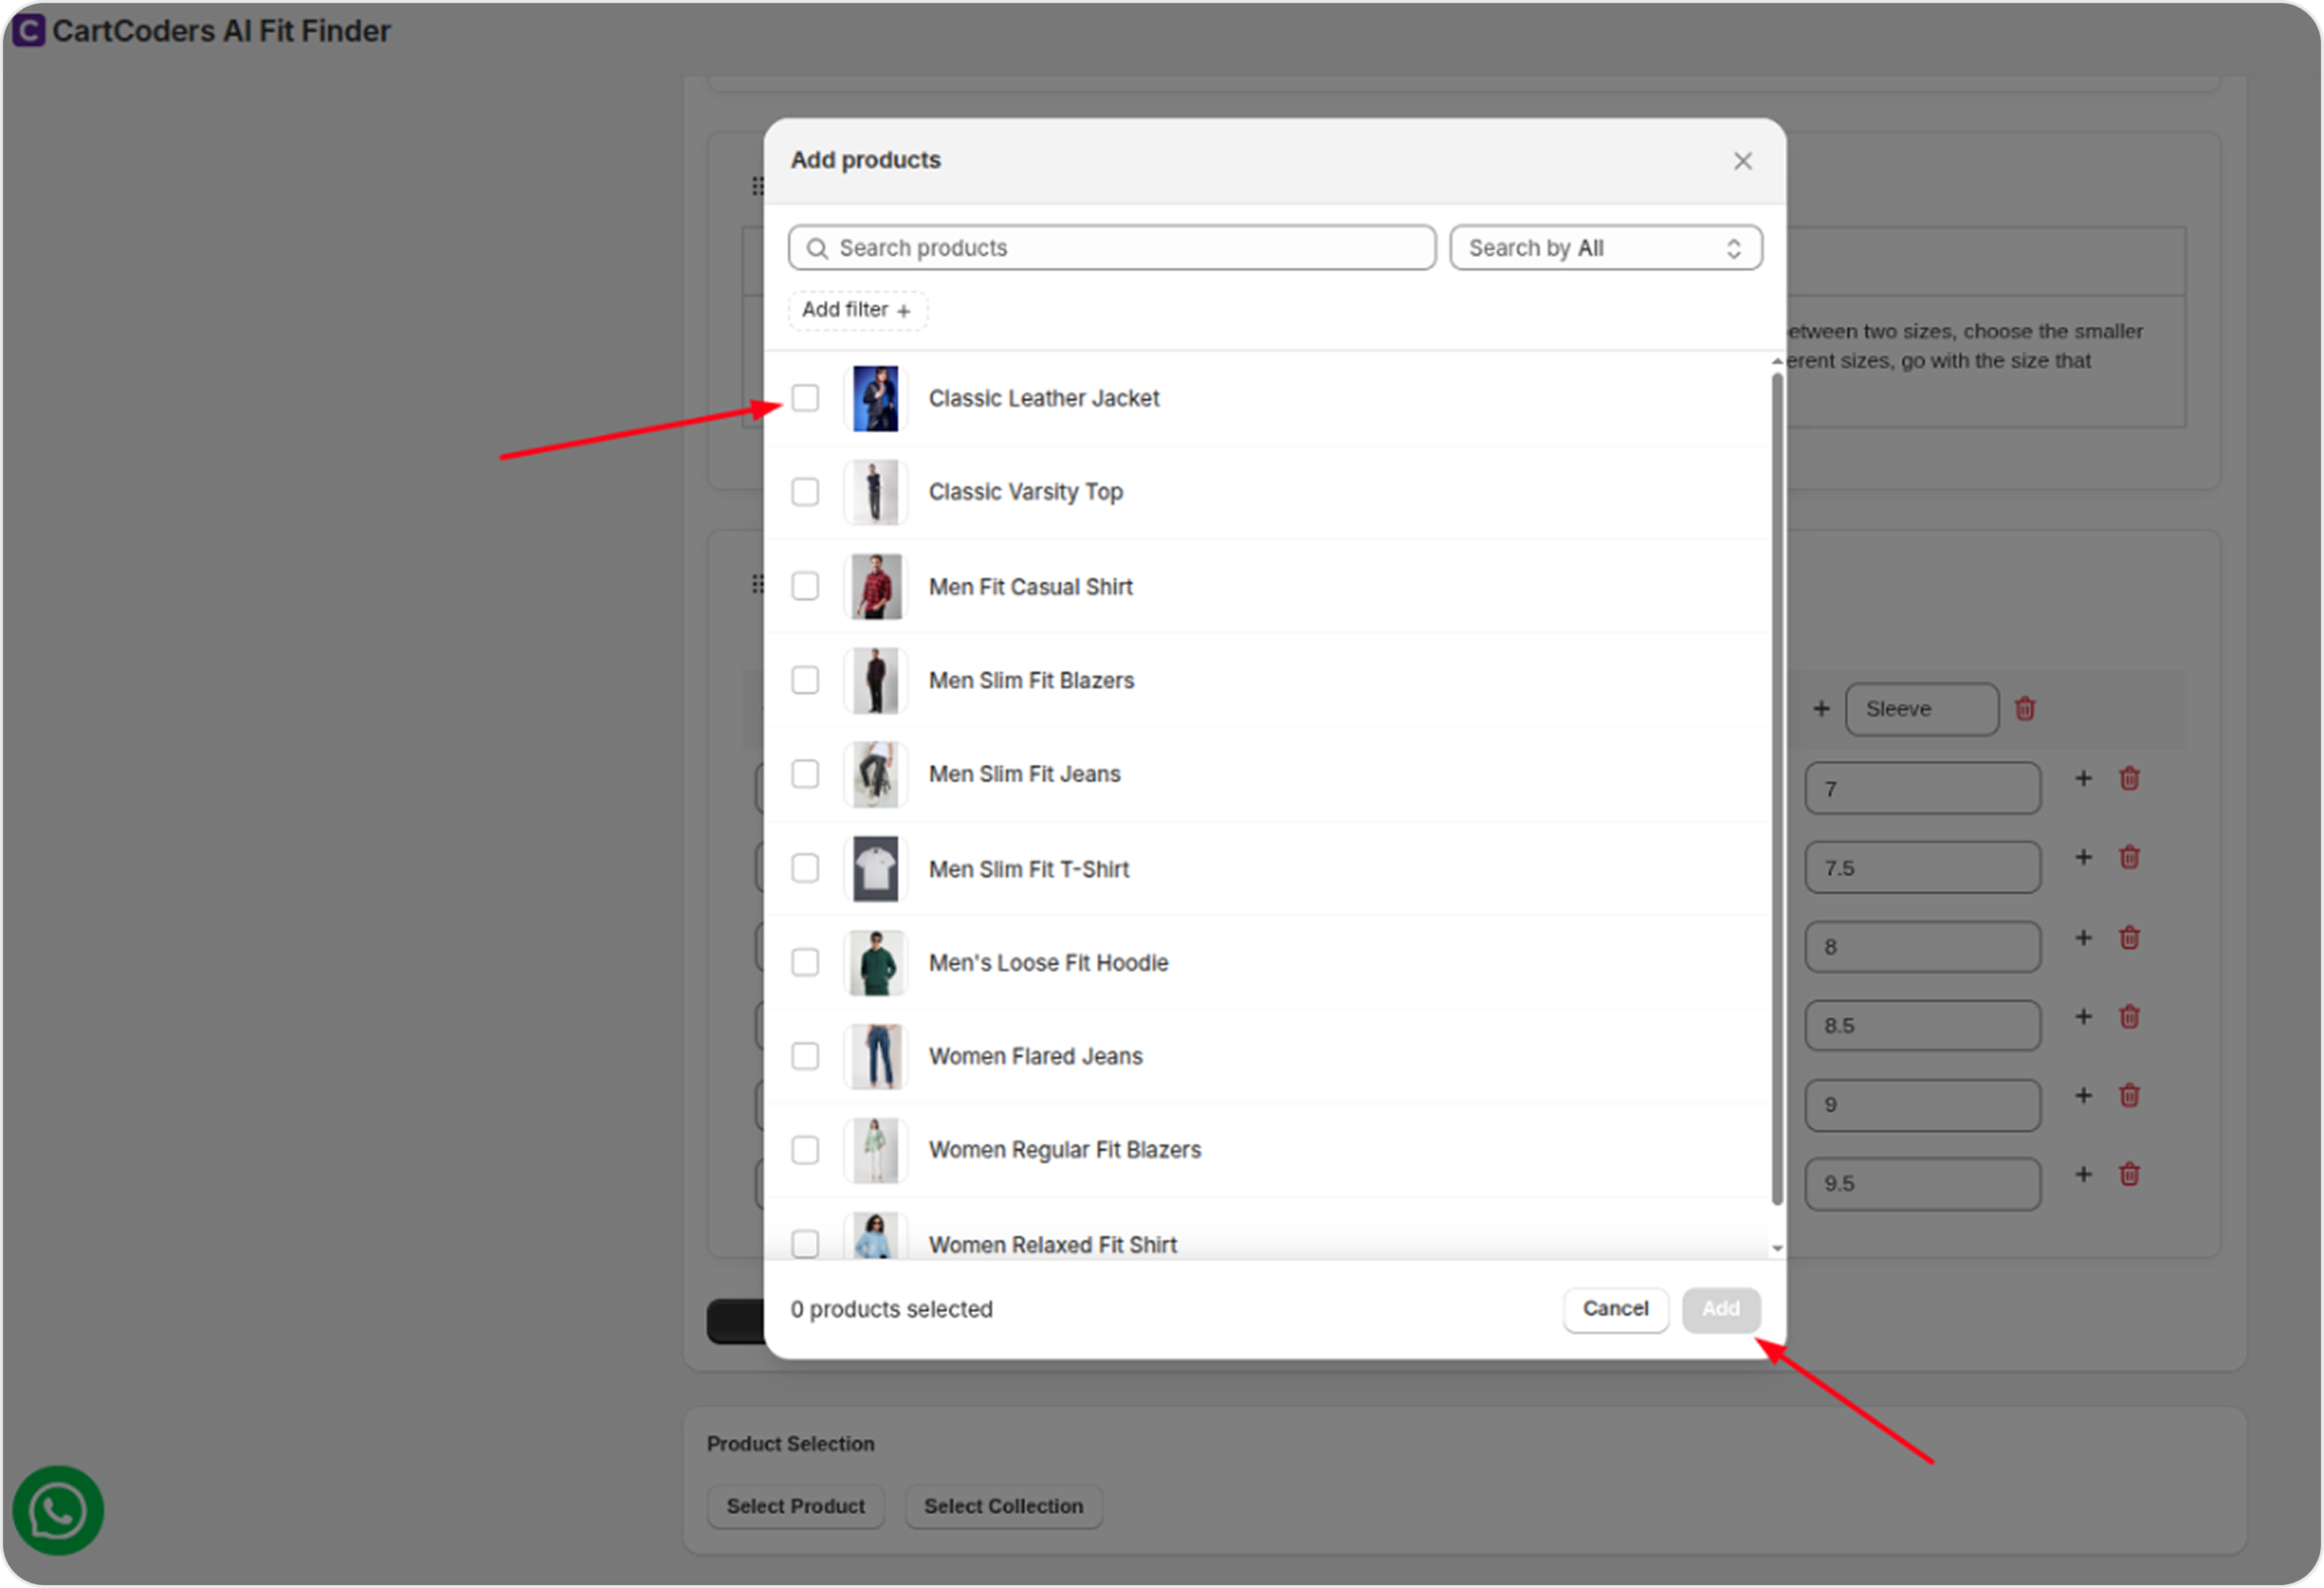Click plus icon beside the 9 row

click(x=2083, y=1096)
